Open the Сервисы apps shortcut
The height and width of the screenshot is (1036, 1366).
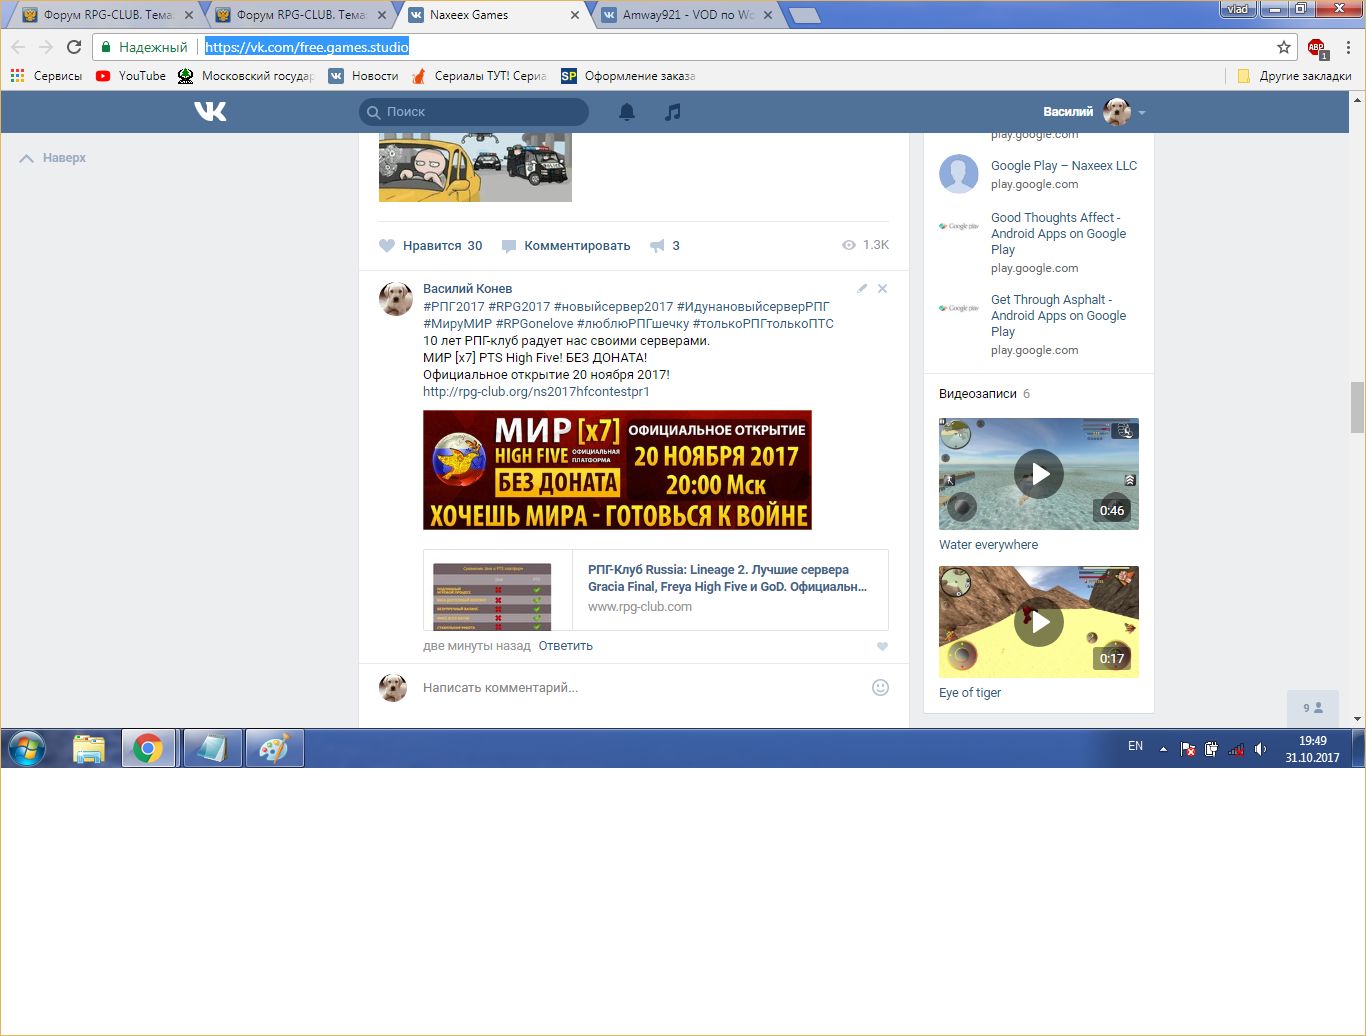[x=46, y=76]
